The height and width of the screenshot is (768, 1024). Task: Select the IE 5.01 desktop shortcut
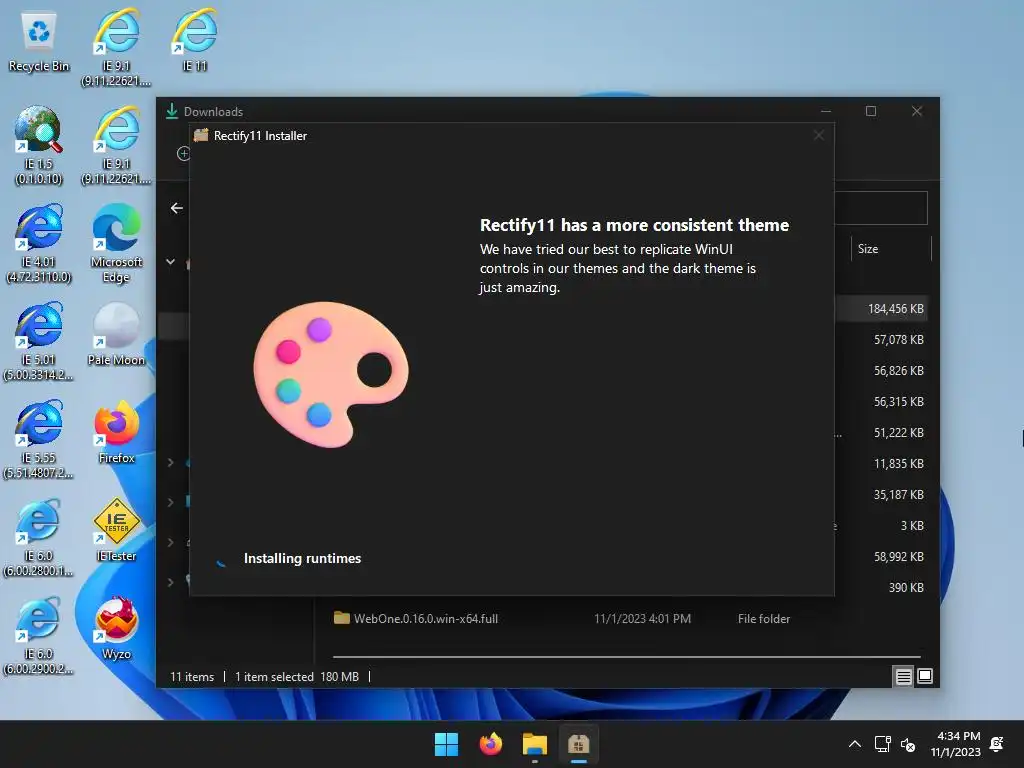[x=39, y=341]
